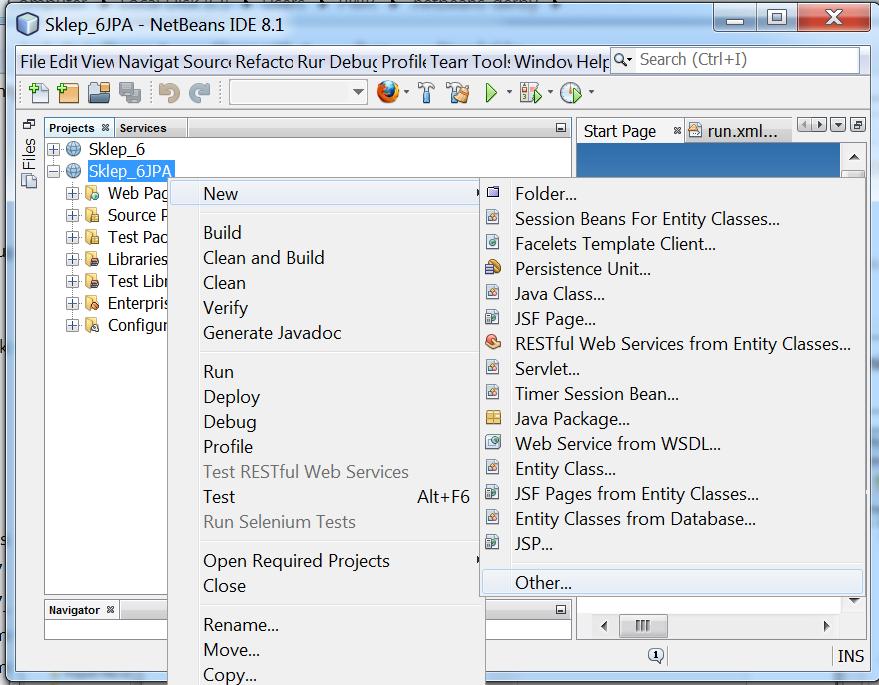Open the Debug Project dropdown arrow
The width and height of the screenshot is (879, 685).
coord(550,92)
